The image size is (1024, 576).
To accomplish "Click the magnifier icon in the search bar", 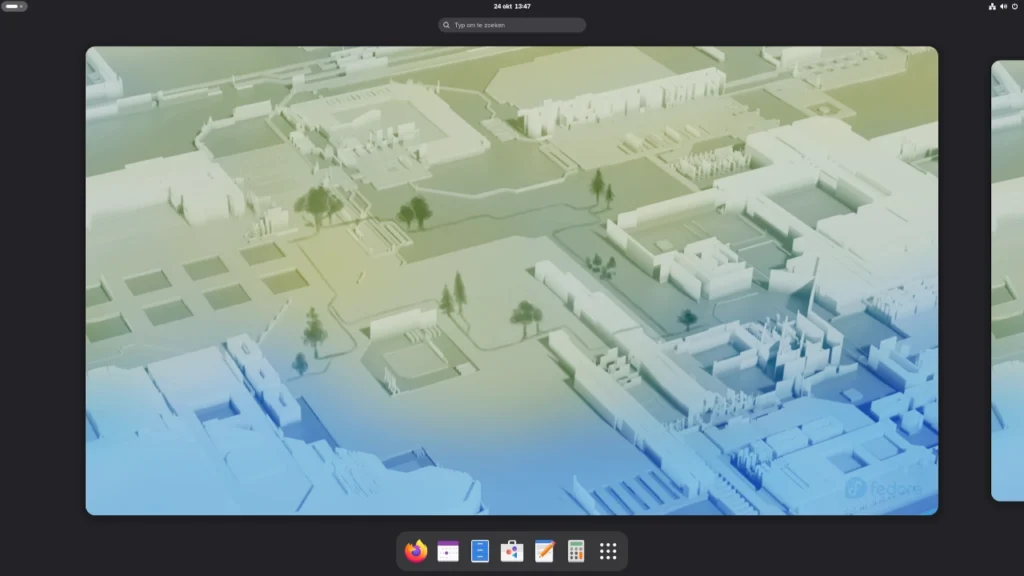I will point(446,25).
